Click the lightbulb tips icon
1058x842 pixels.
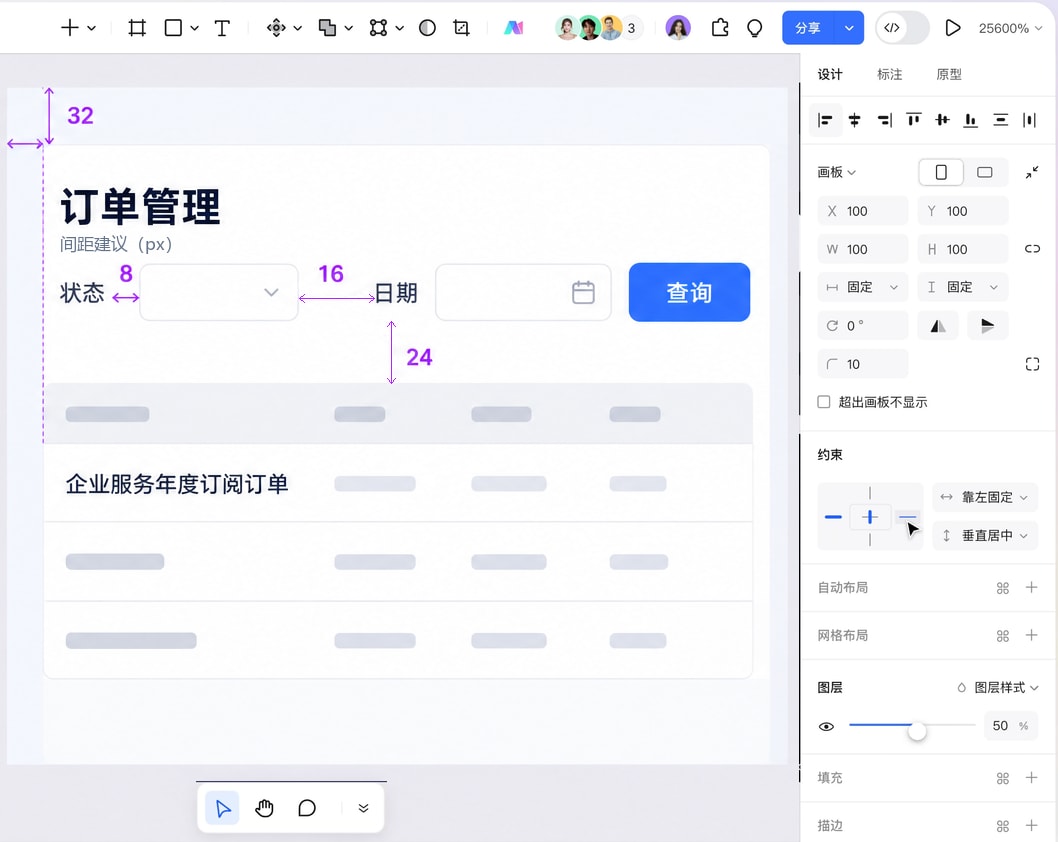coord(754,28)
